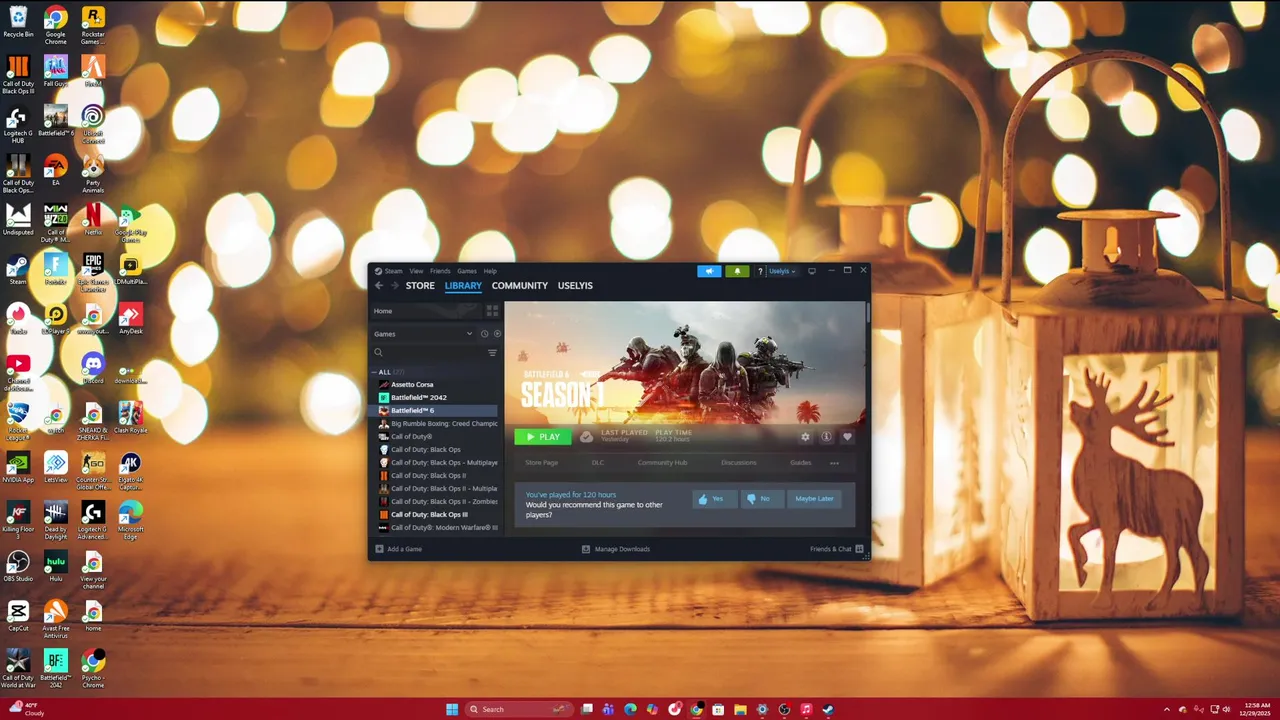Click the Steam announcements megaphone button
The height and width of the screenshot is (720, 1280).
[709, 271]
